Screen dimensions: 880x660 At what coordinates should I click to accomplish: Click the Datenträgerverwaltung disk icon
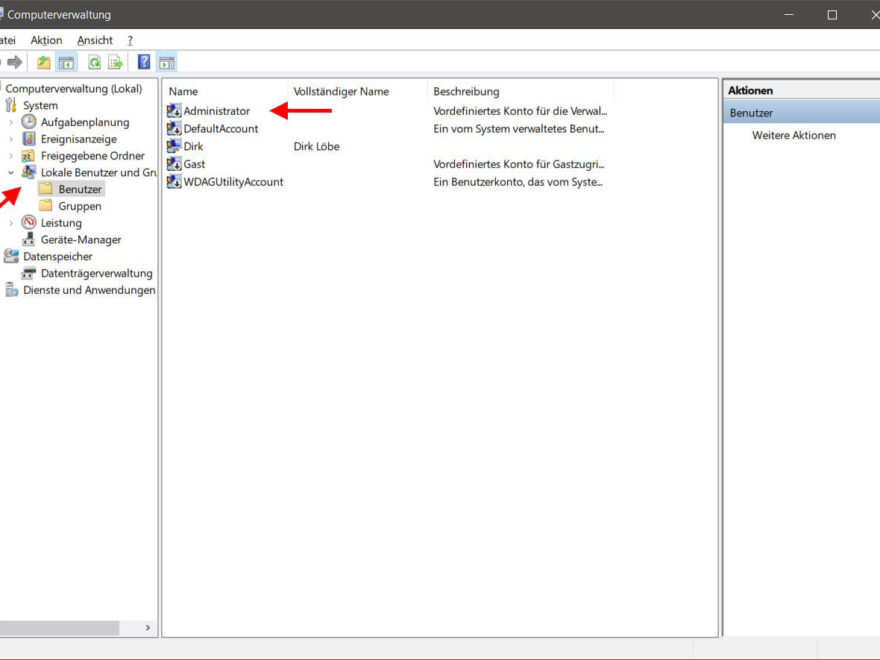tap(29, 273)
